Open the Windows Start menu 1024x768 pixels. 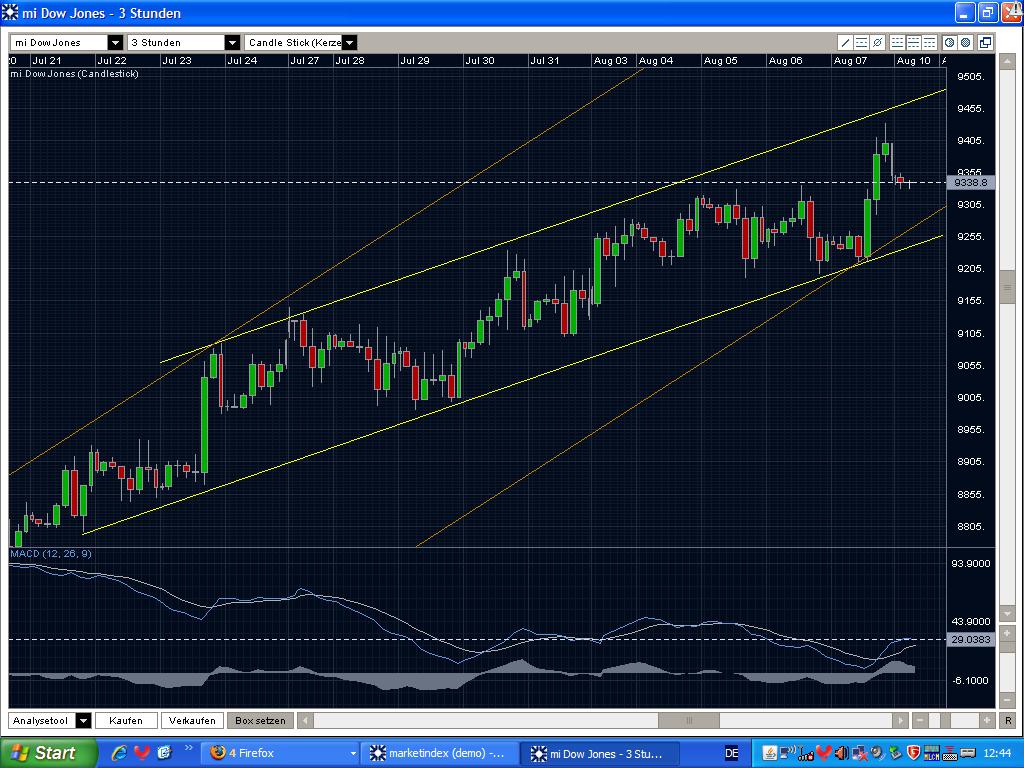(x=49, y=753)
